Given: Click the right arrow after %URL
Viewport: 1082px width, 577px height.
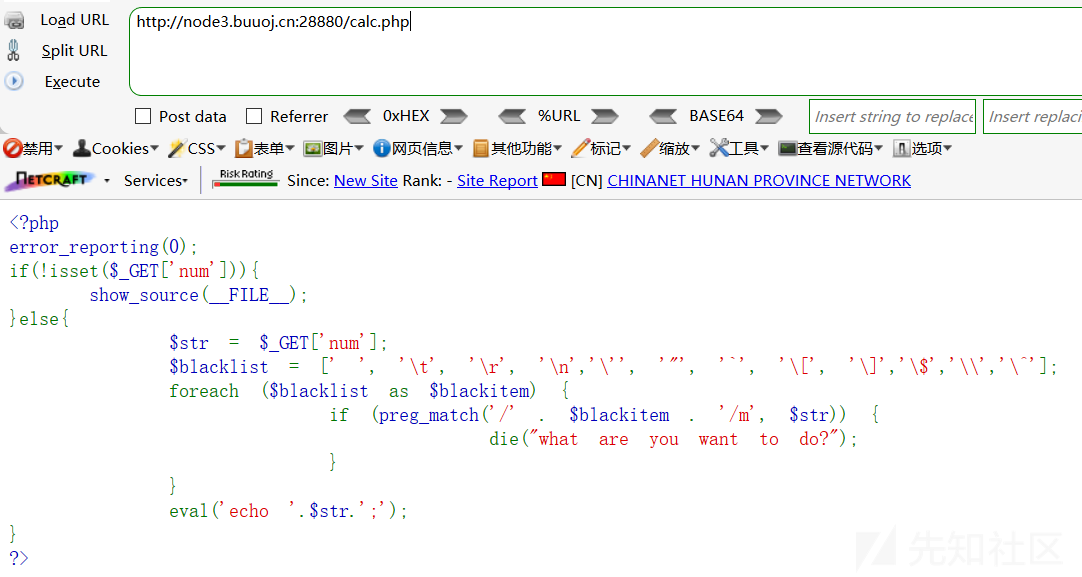Looking at the screenshot, I should tap(604, 116).
